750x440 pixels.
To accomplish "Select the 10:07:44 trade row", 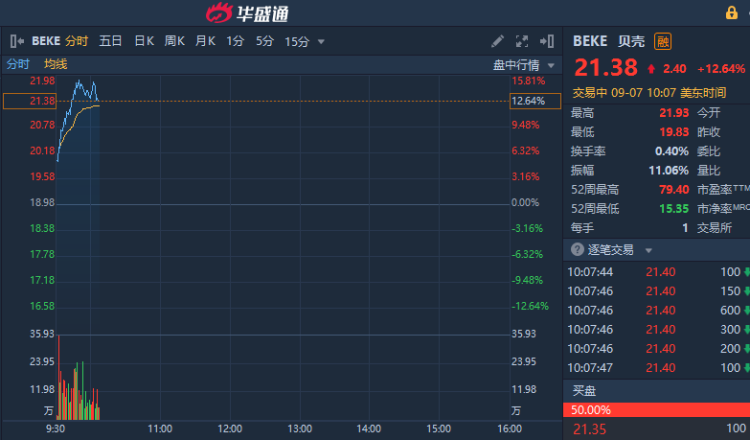I will click(656, 271).
